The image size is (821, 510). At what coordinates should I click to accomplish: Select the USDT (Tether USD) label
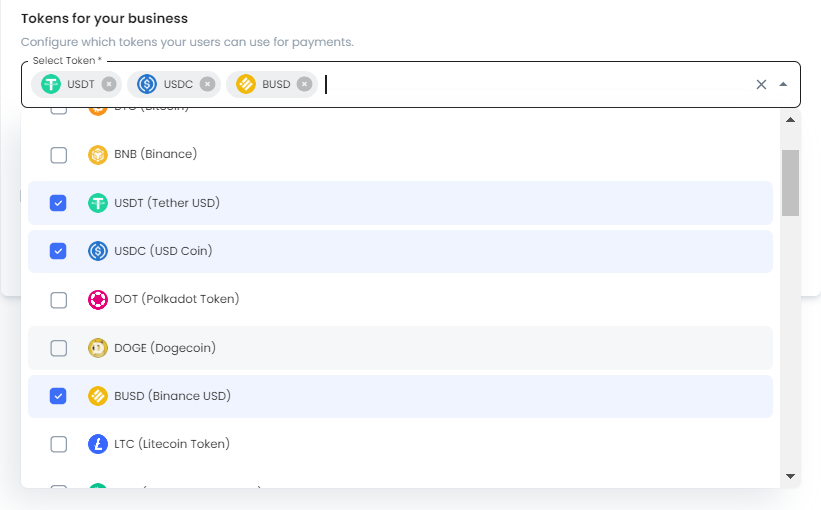167,203
